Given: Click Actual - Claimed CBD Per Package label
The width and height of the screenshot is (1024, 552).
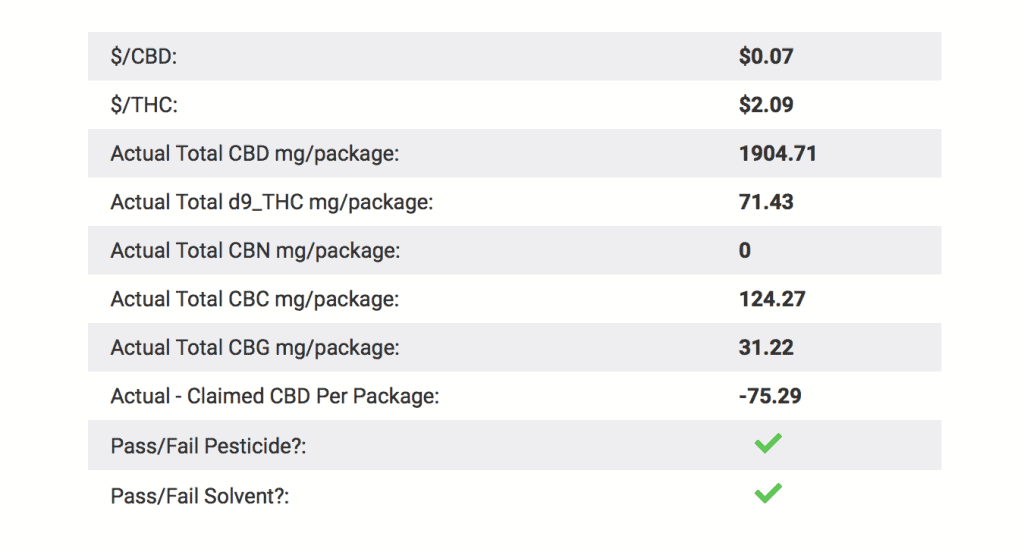Looking at the screenshot, I should (x=275, y=396).
